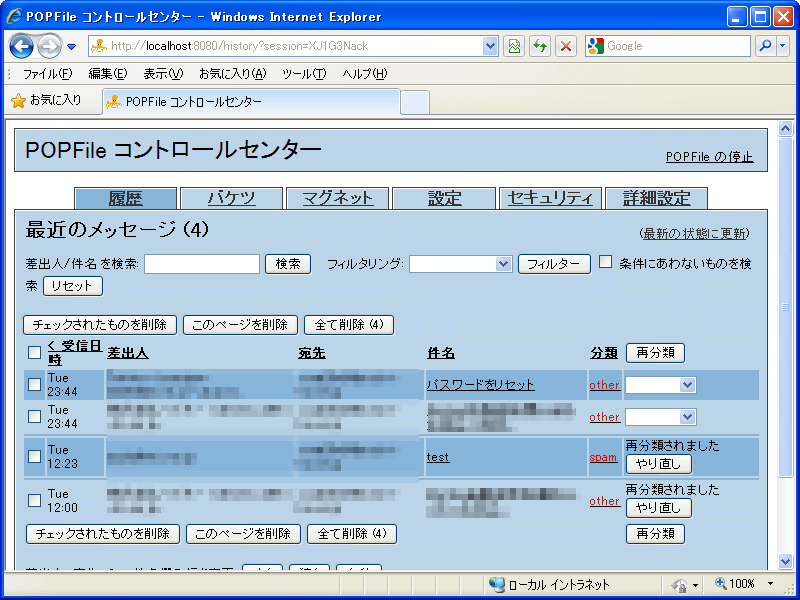800x600 pixels.
Task: Refresh the page with the green arrows icon
Action: tap(540, 46)
